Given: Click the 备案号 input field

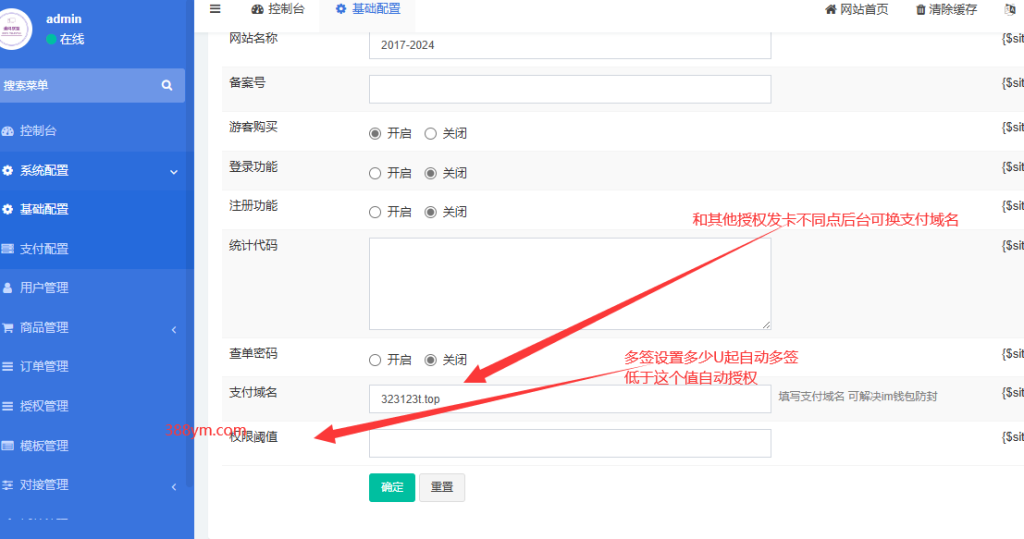Looking at the screenshot, I should tap(570, 89).
